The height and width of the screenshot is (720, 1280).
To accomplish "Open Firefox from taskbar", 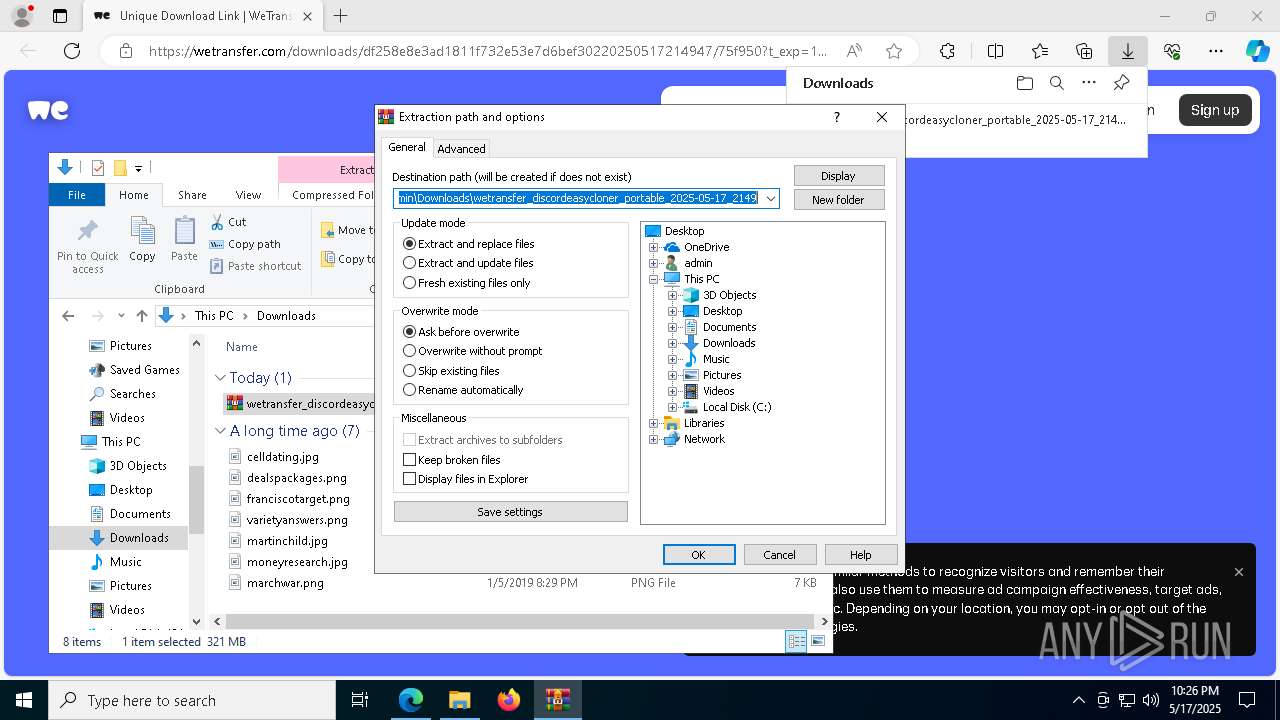I will (509, 700).
